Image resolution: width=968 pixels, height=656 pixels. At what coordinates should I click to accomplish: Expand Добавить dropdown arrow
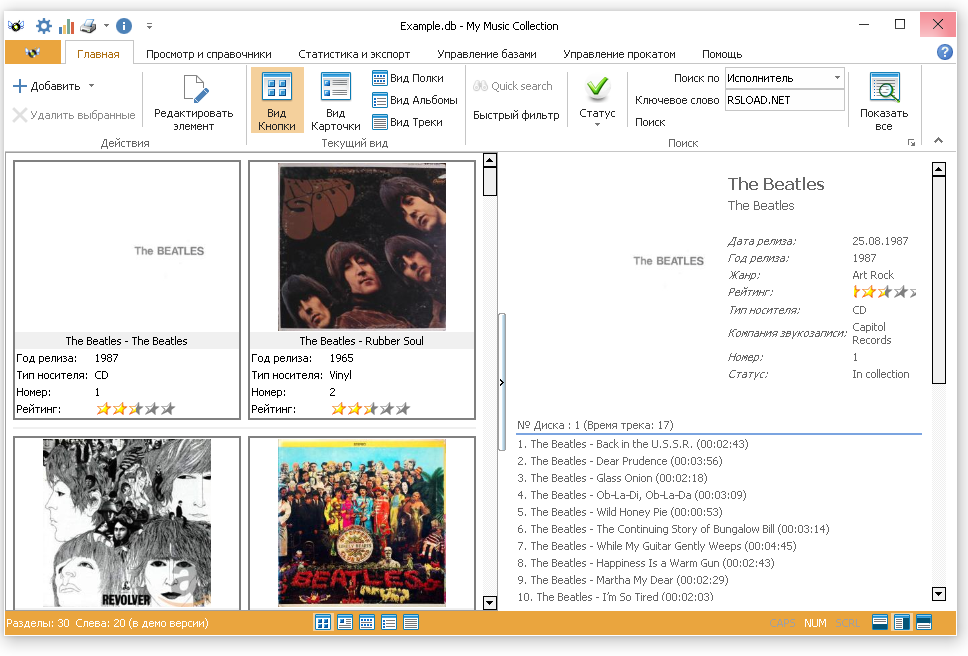click(x=91, y=86)
